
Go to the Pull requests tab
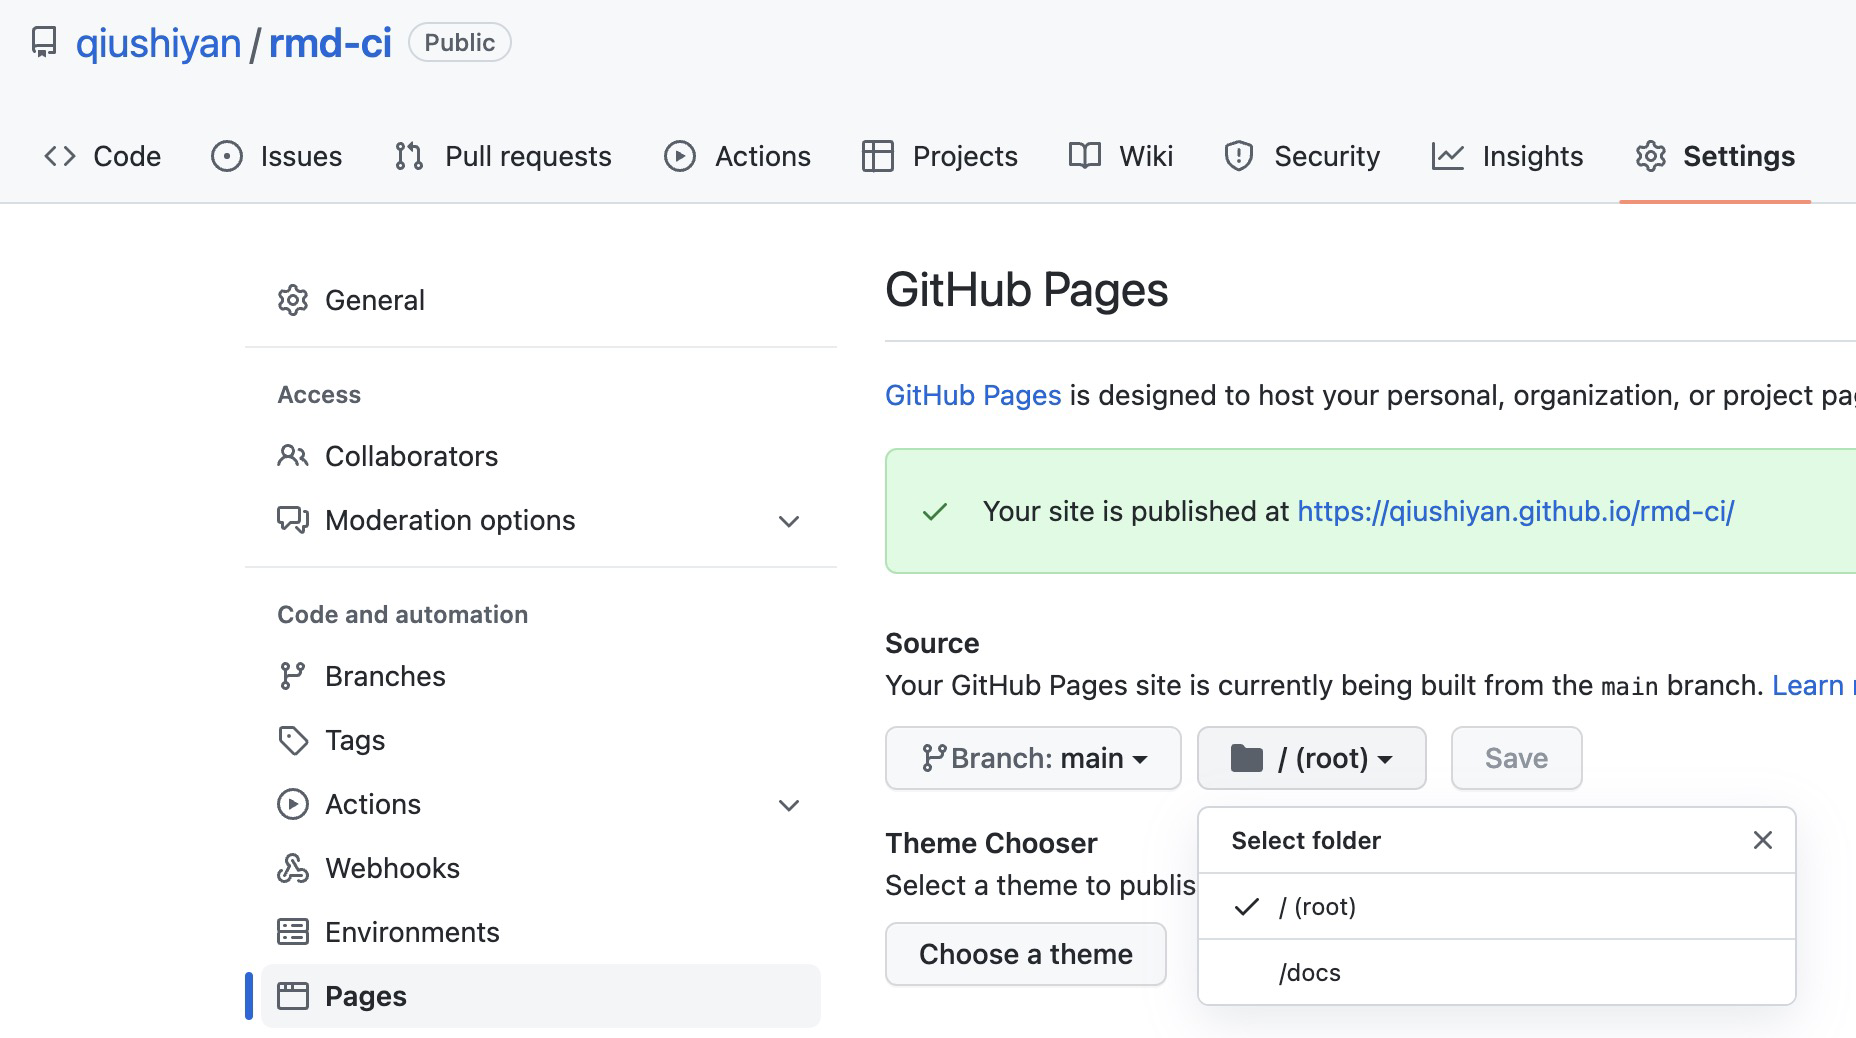click(503, 156)
